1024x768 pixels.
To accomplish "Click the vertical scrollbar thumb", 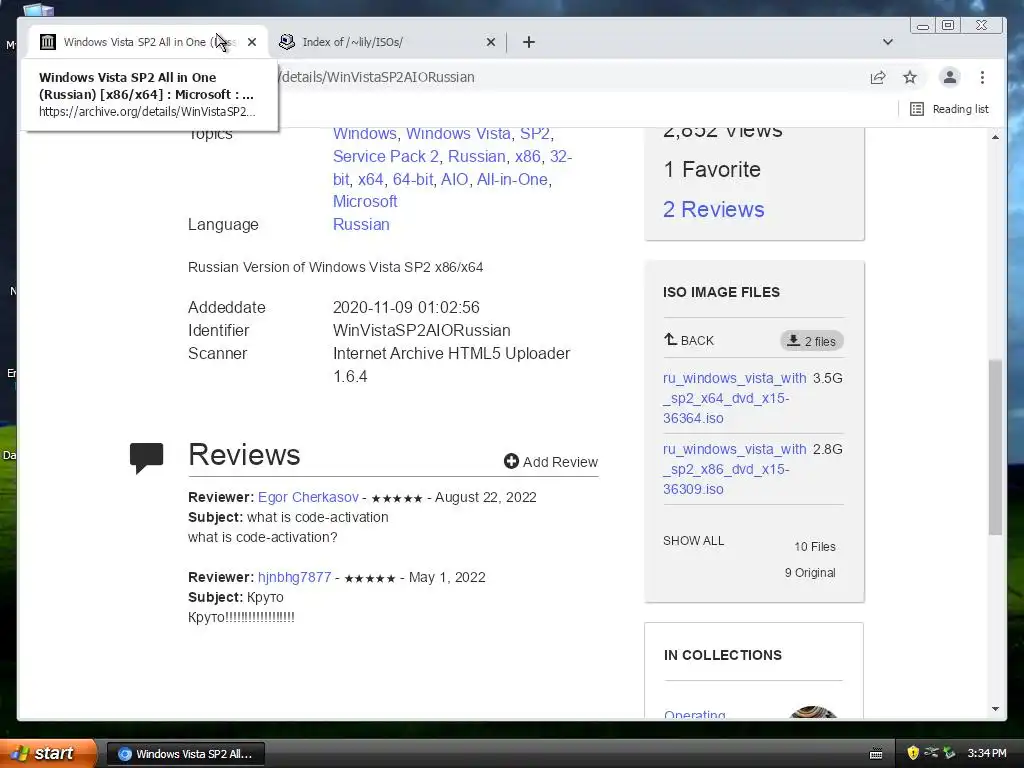I will click(995, 447).
